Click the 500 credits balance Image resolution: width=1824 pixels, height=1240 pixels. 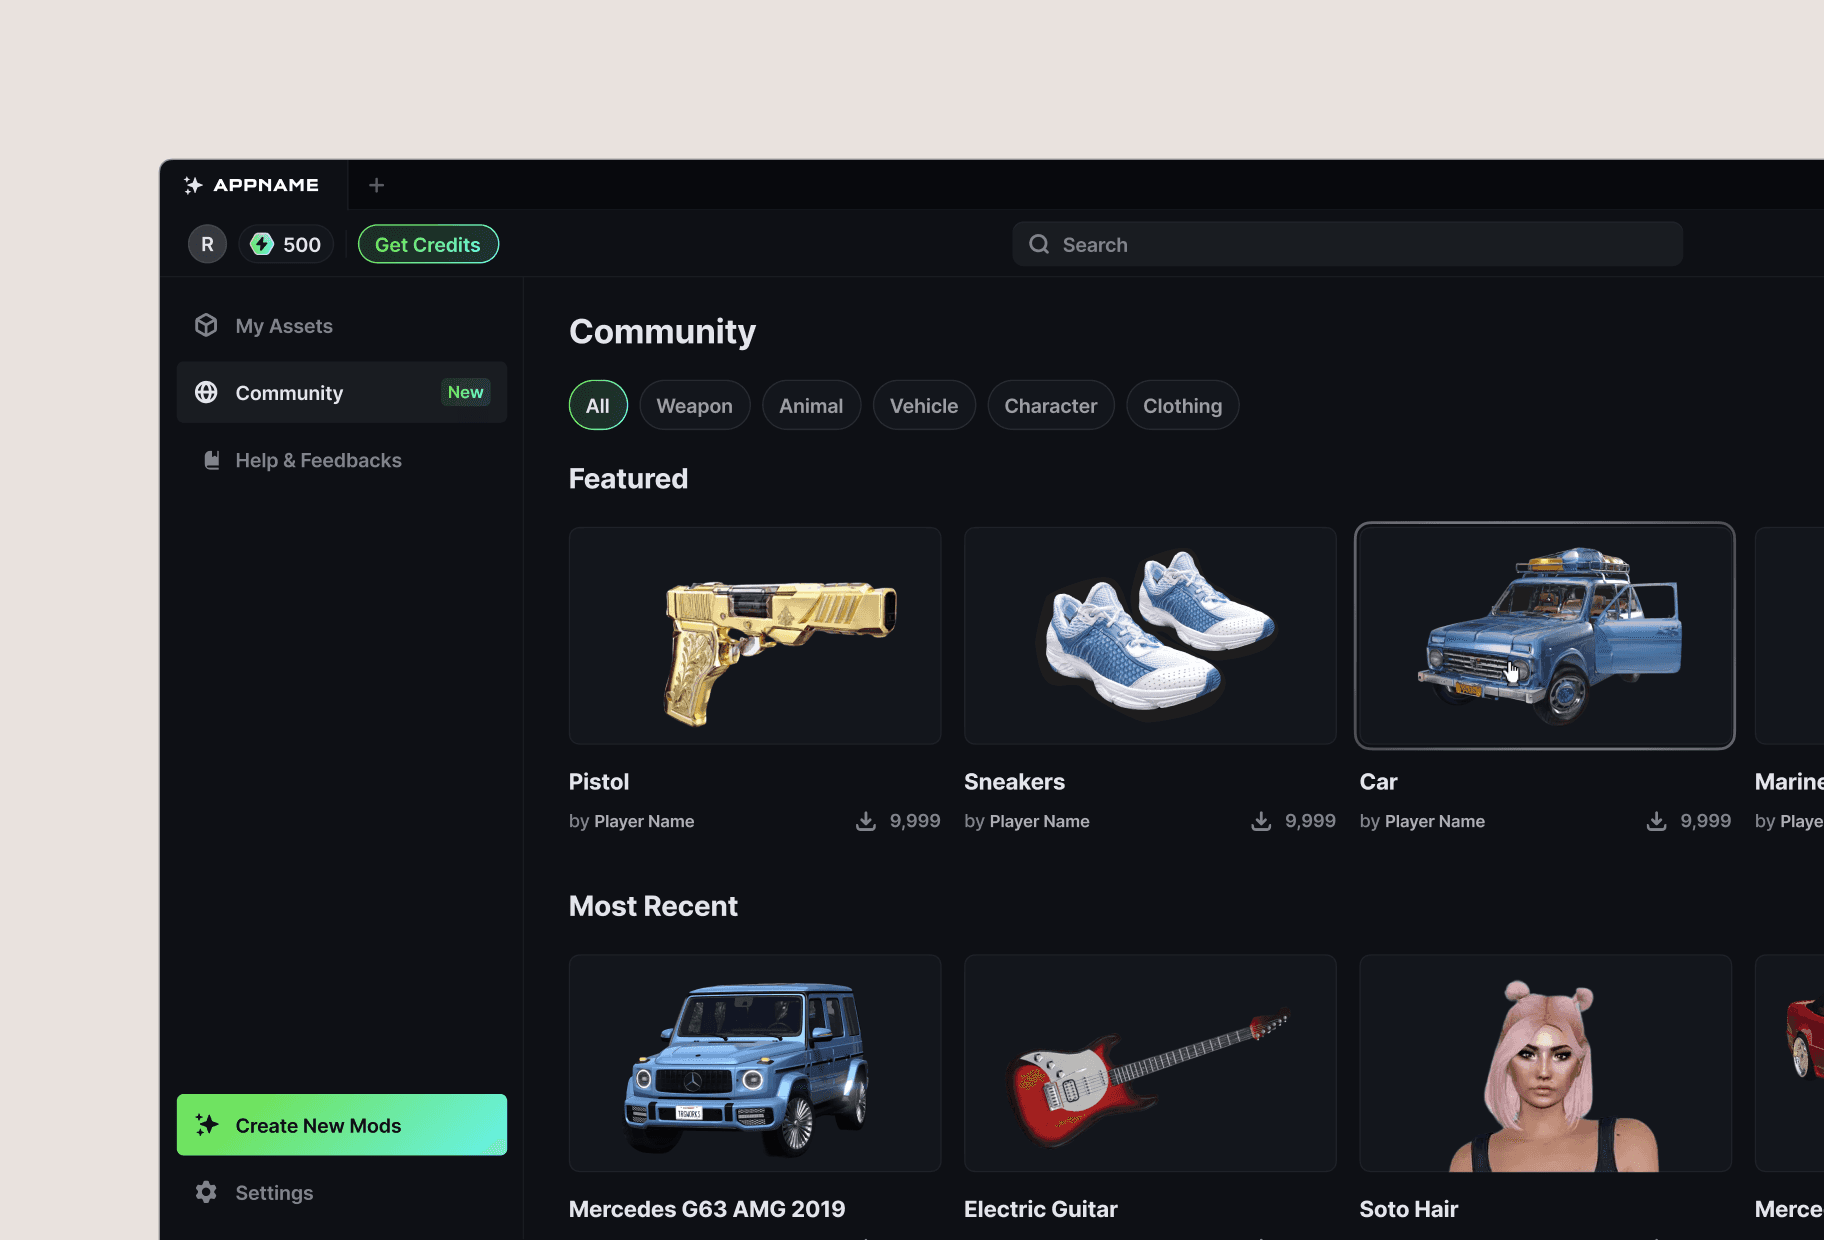(287, 244)
